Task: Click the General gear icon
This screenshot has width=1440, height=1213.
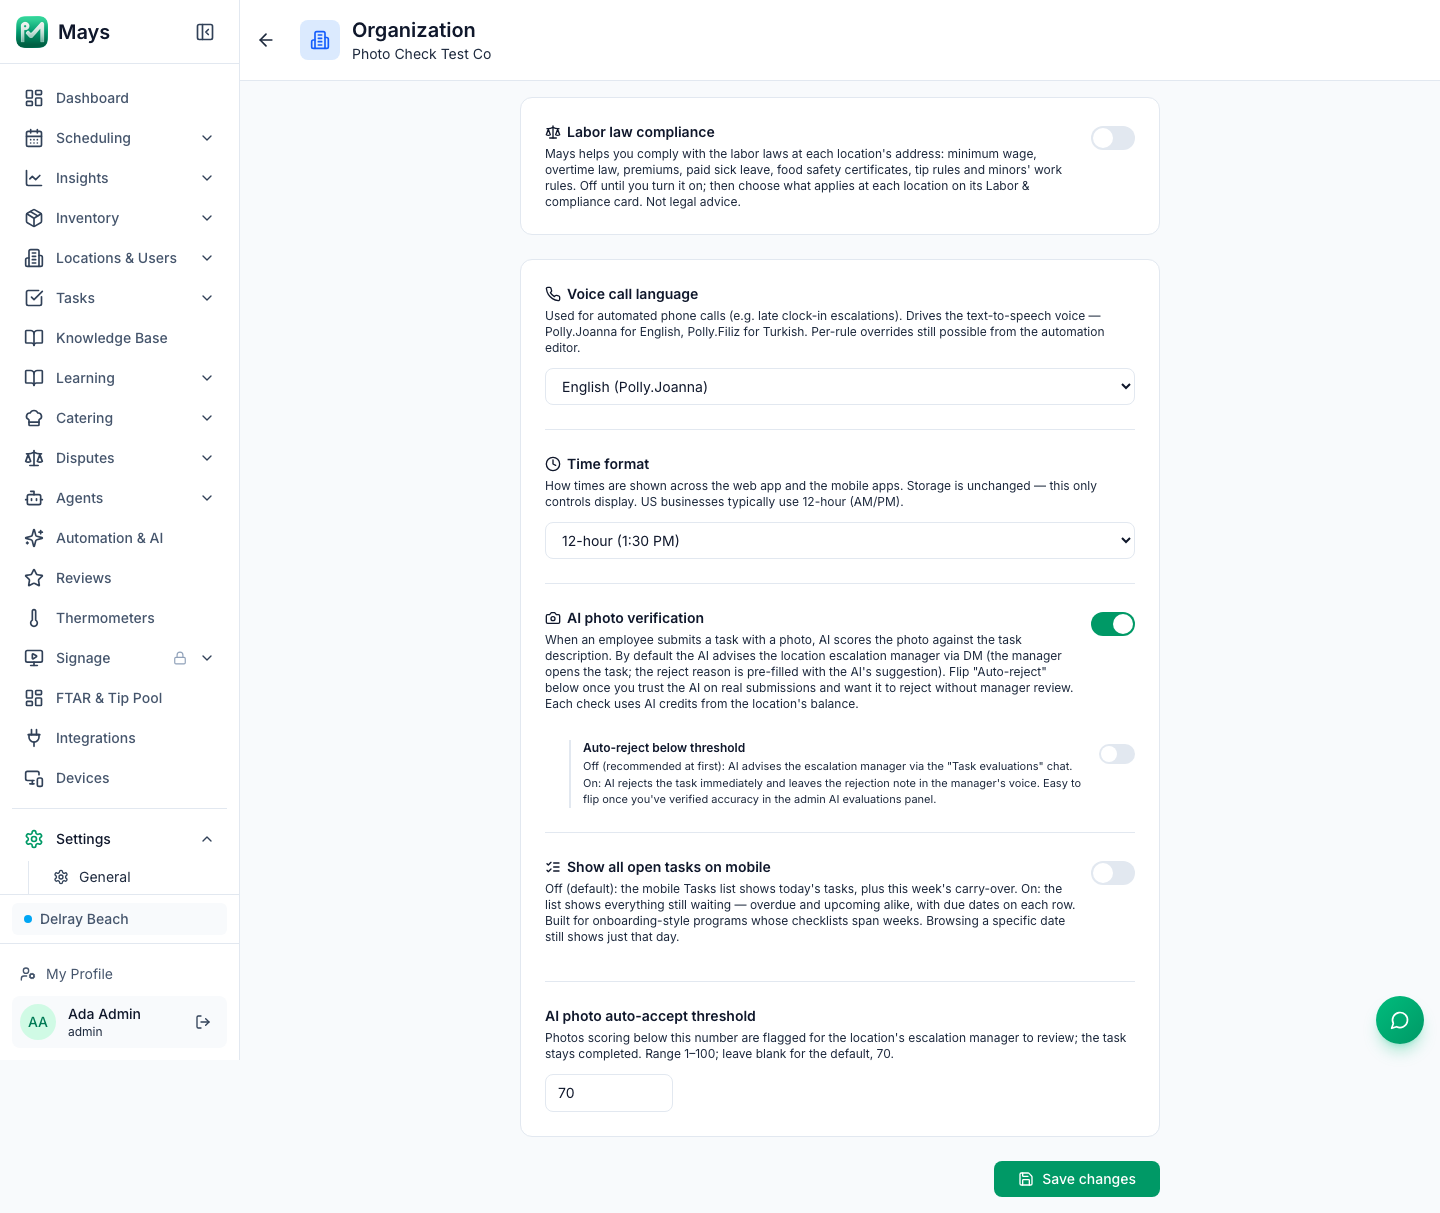Action: [61, 877]
